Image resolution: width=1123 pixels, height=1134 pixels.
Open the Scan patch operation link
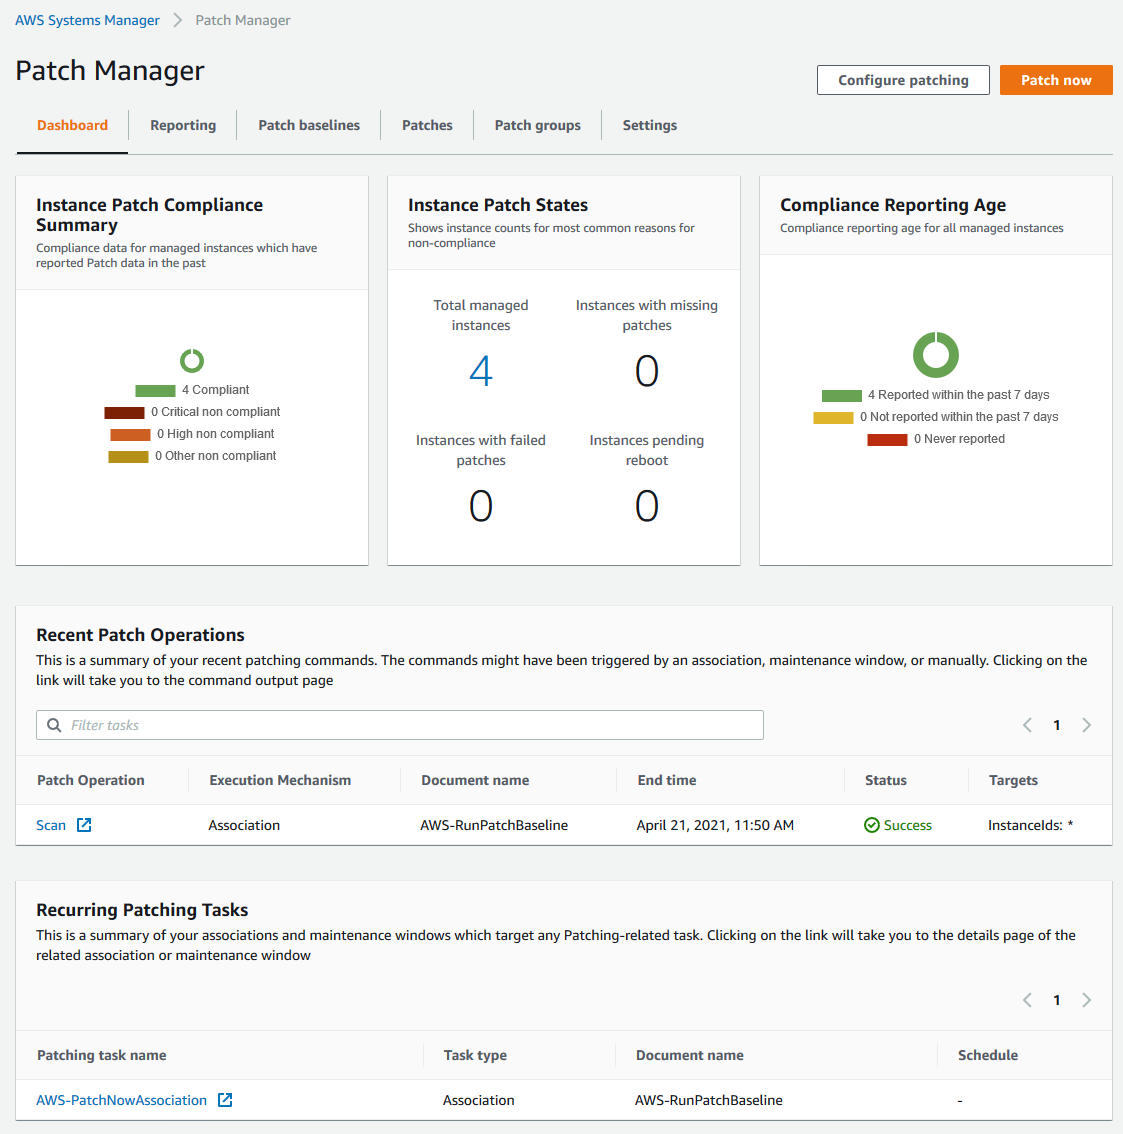click(51, 825)
